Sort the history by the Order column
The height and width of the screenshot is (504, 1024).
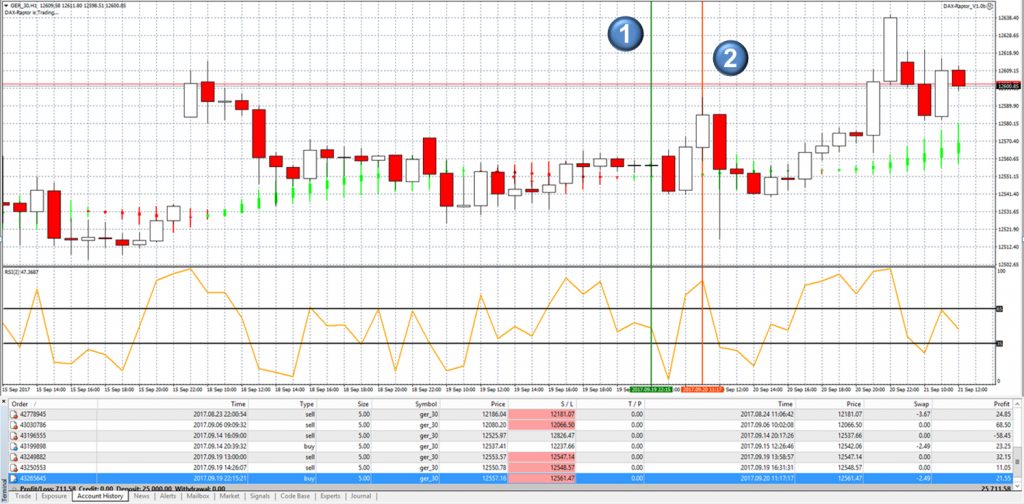coord(54,404)
